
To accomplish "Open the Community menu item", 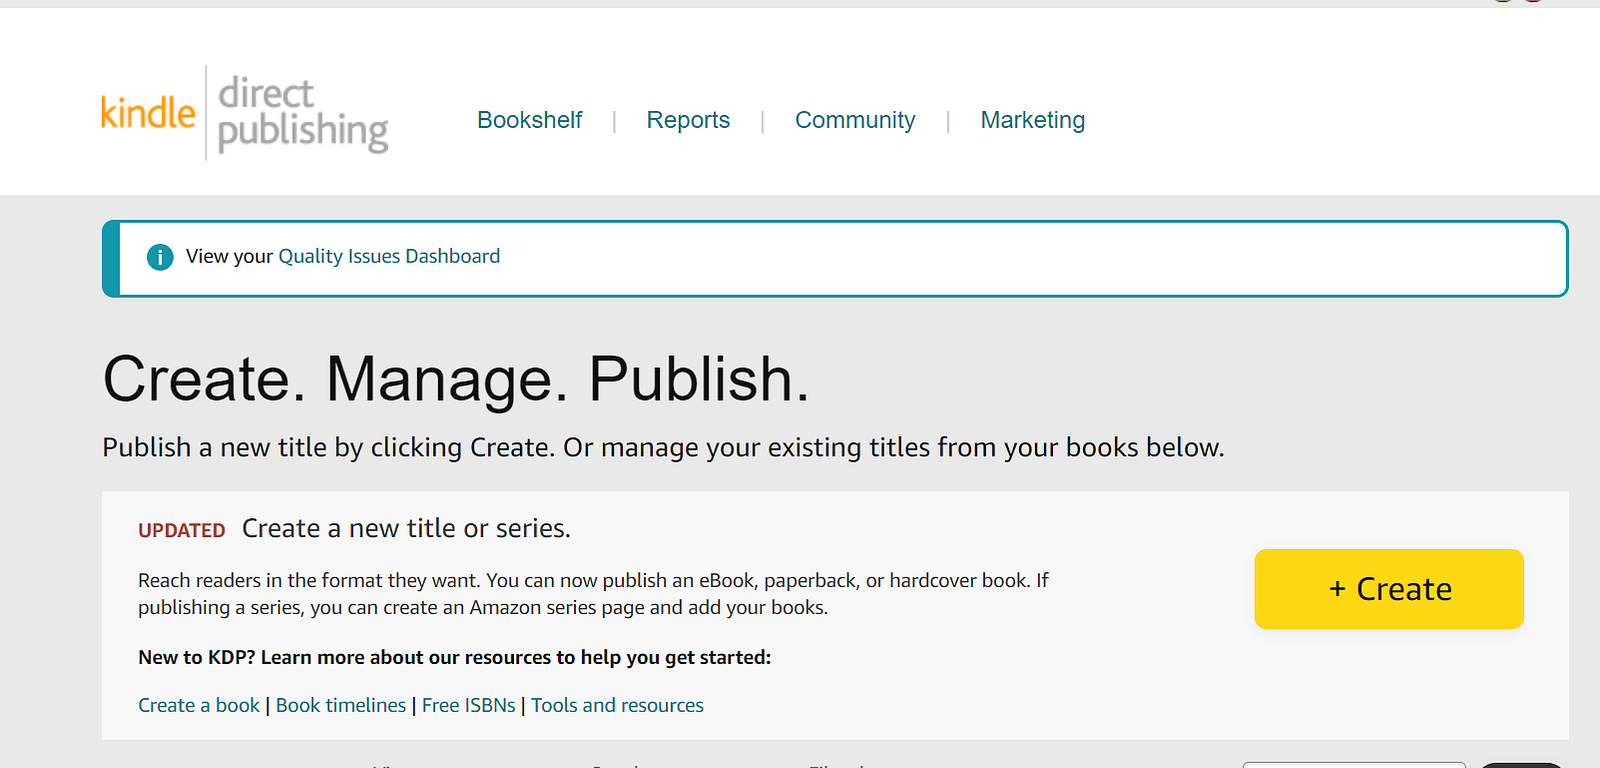I will point(855,120).
